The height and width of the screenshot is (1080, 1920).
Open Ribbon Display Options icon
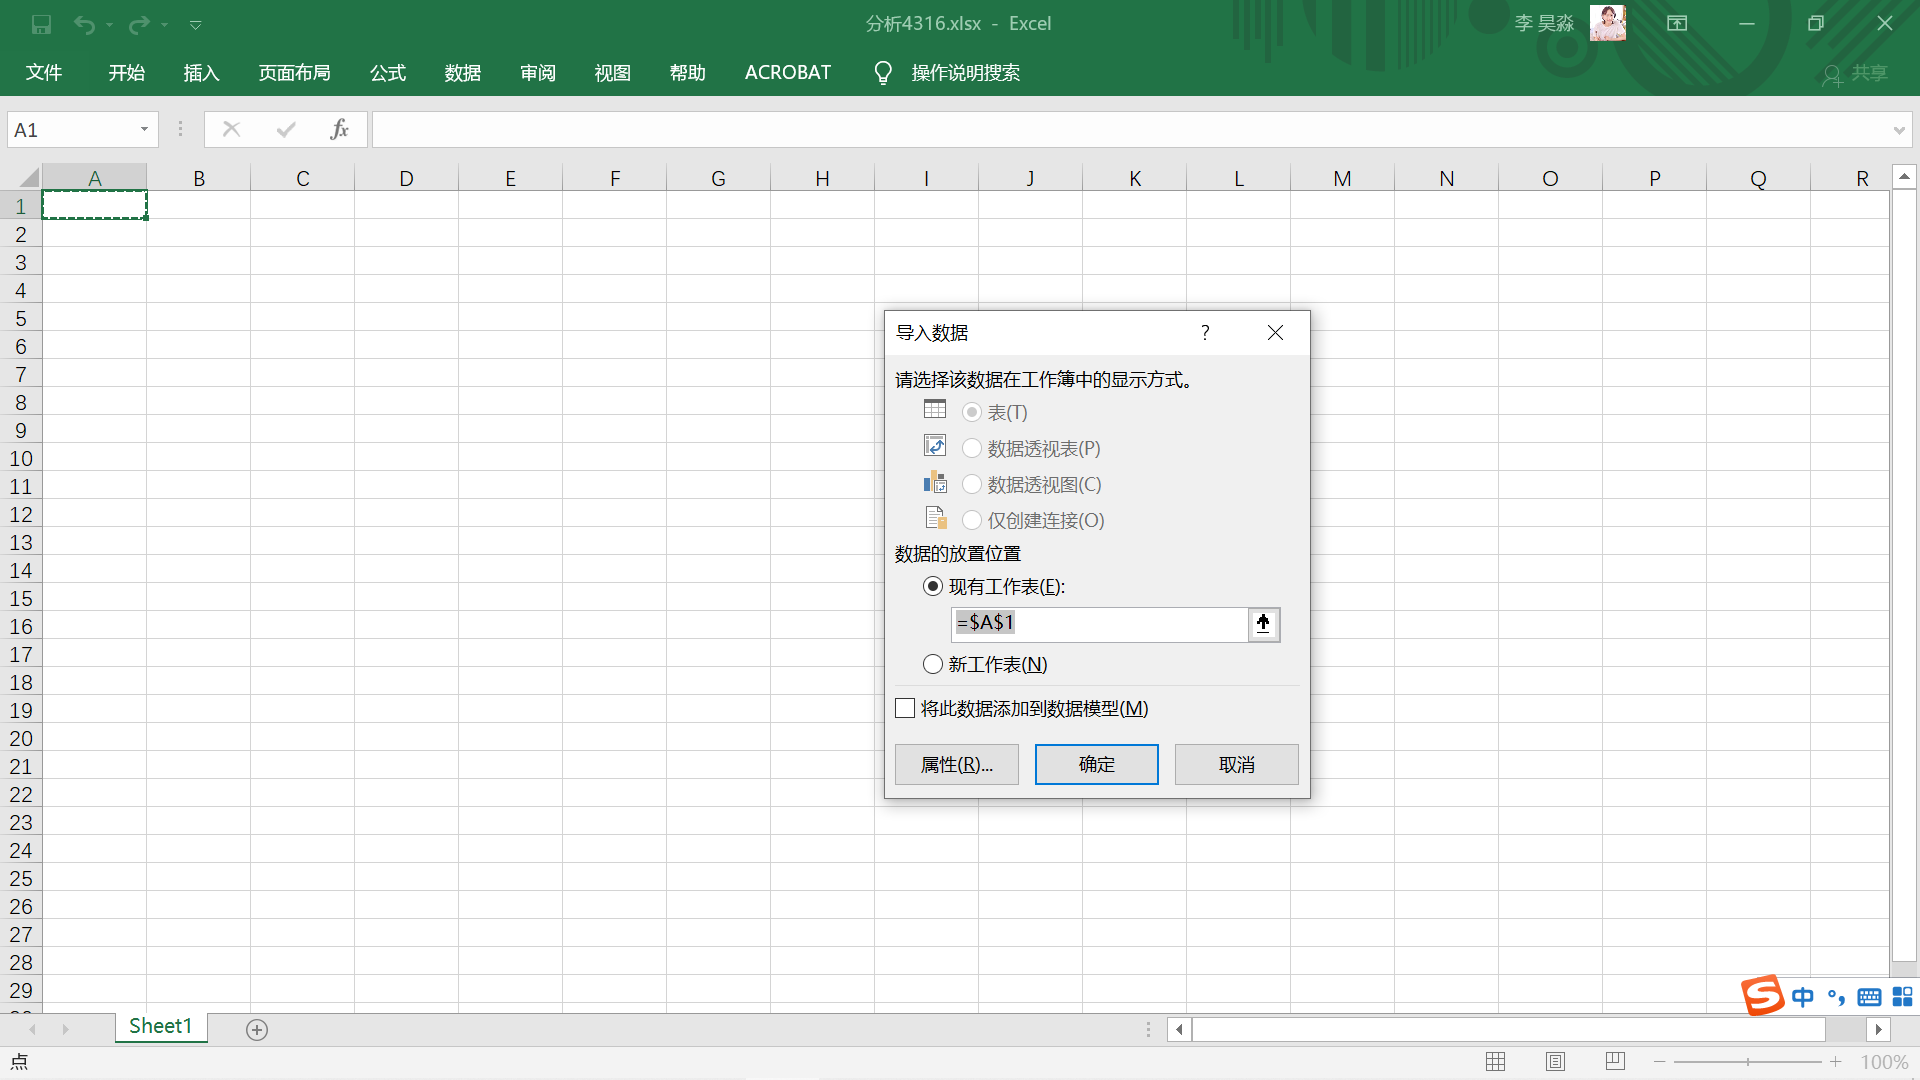pos(1677,24)
